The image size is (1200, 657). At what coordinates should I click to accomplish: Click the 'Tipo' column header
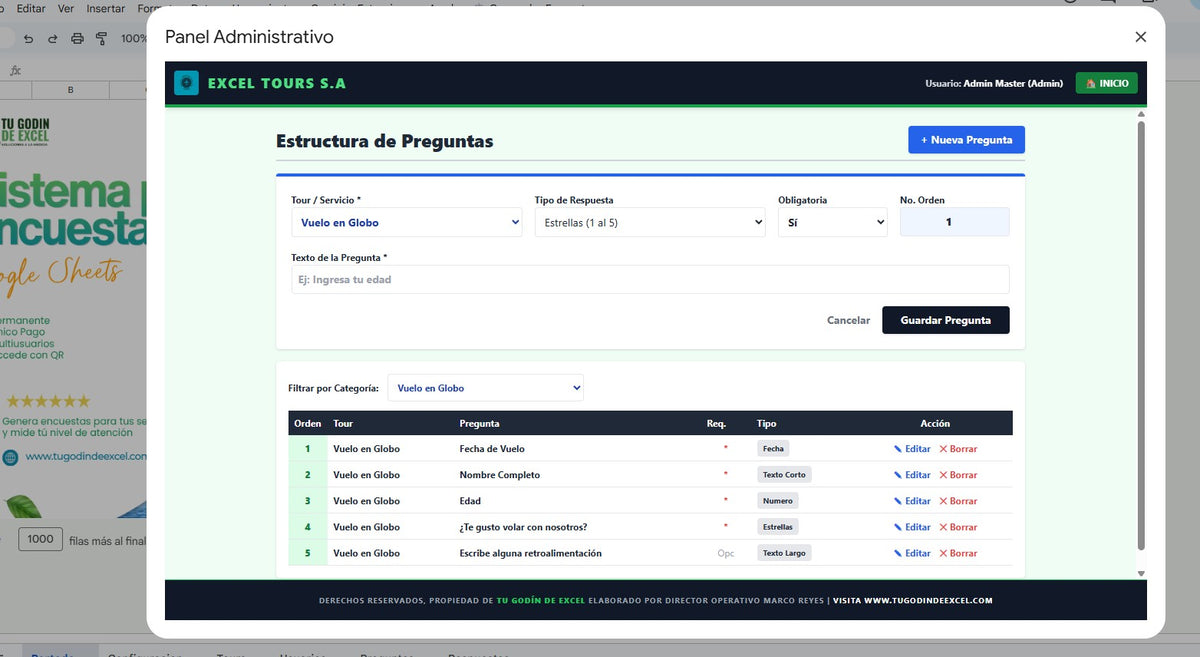pyautogui.click(x=766, y=424)
